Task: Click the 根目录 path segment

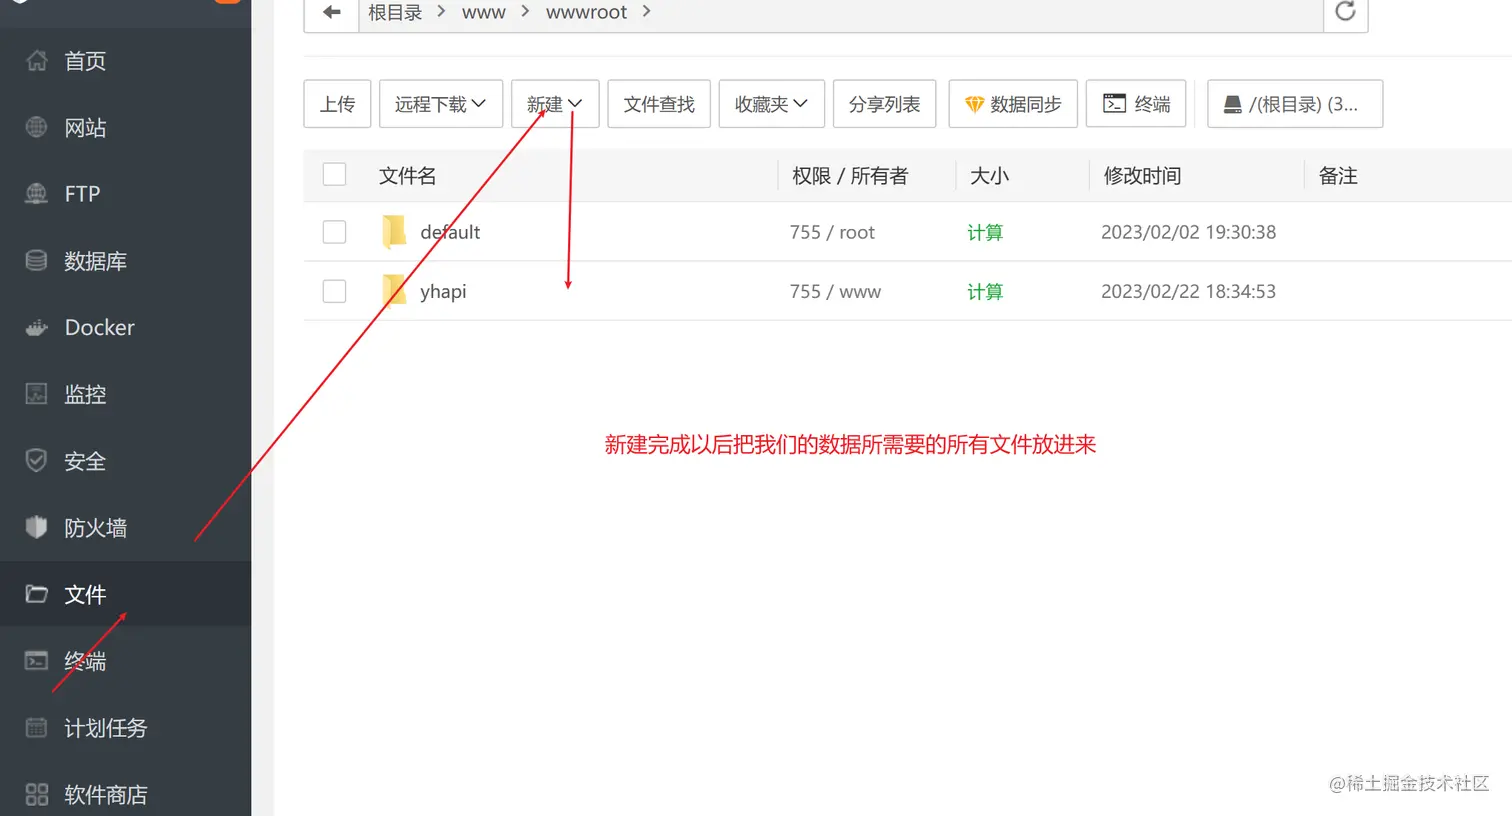Action: click(x=395, y=12)
